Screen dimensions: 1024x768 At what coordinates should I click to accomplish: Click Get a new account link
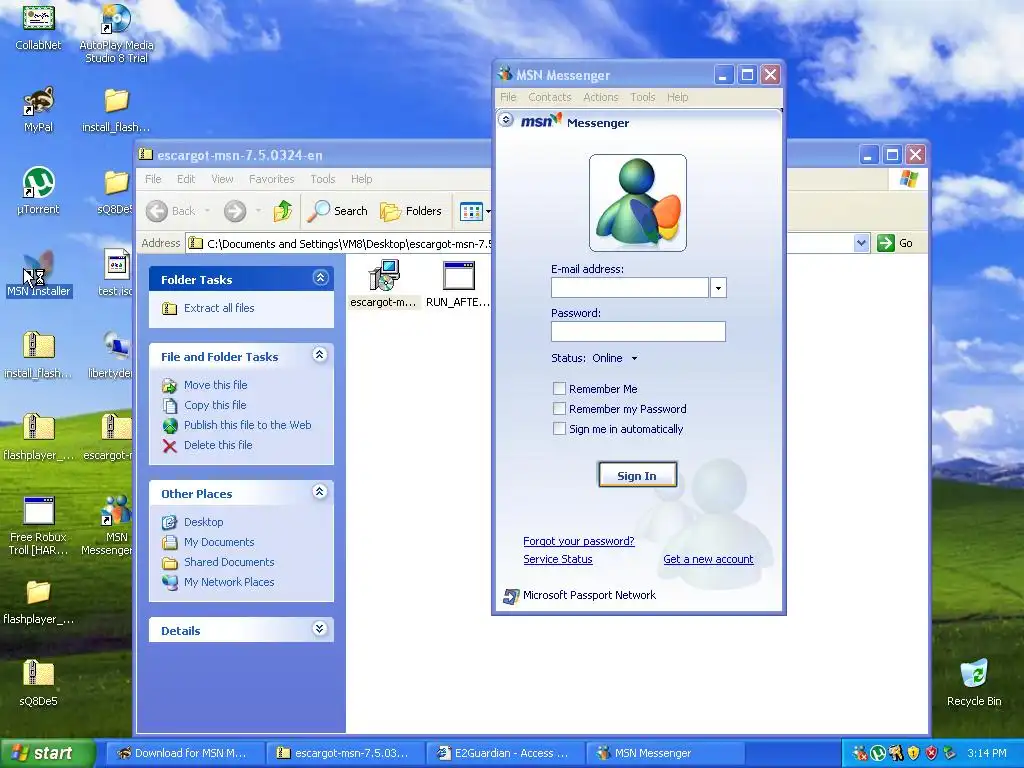[708, 559]
